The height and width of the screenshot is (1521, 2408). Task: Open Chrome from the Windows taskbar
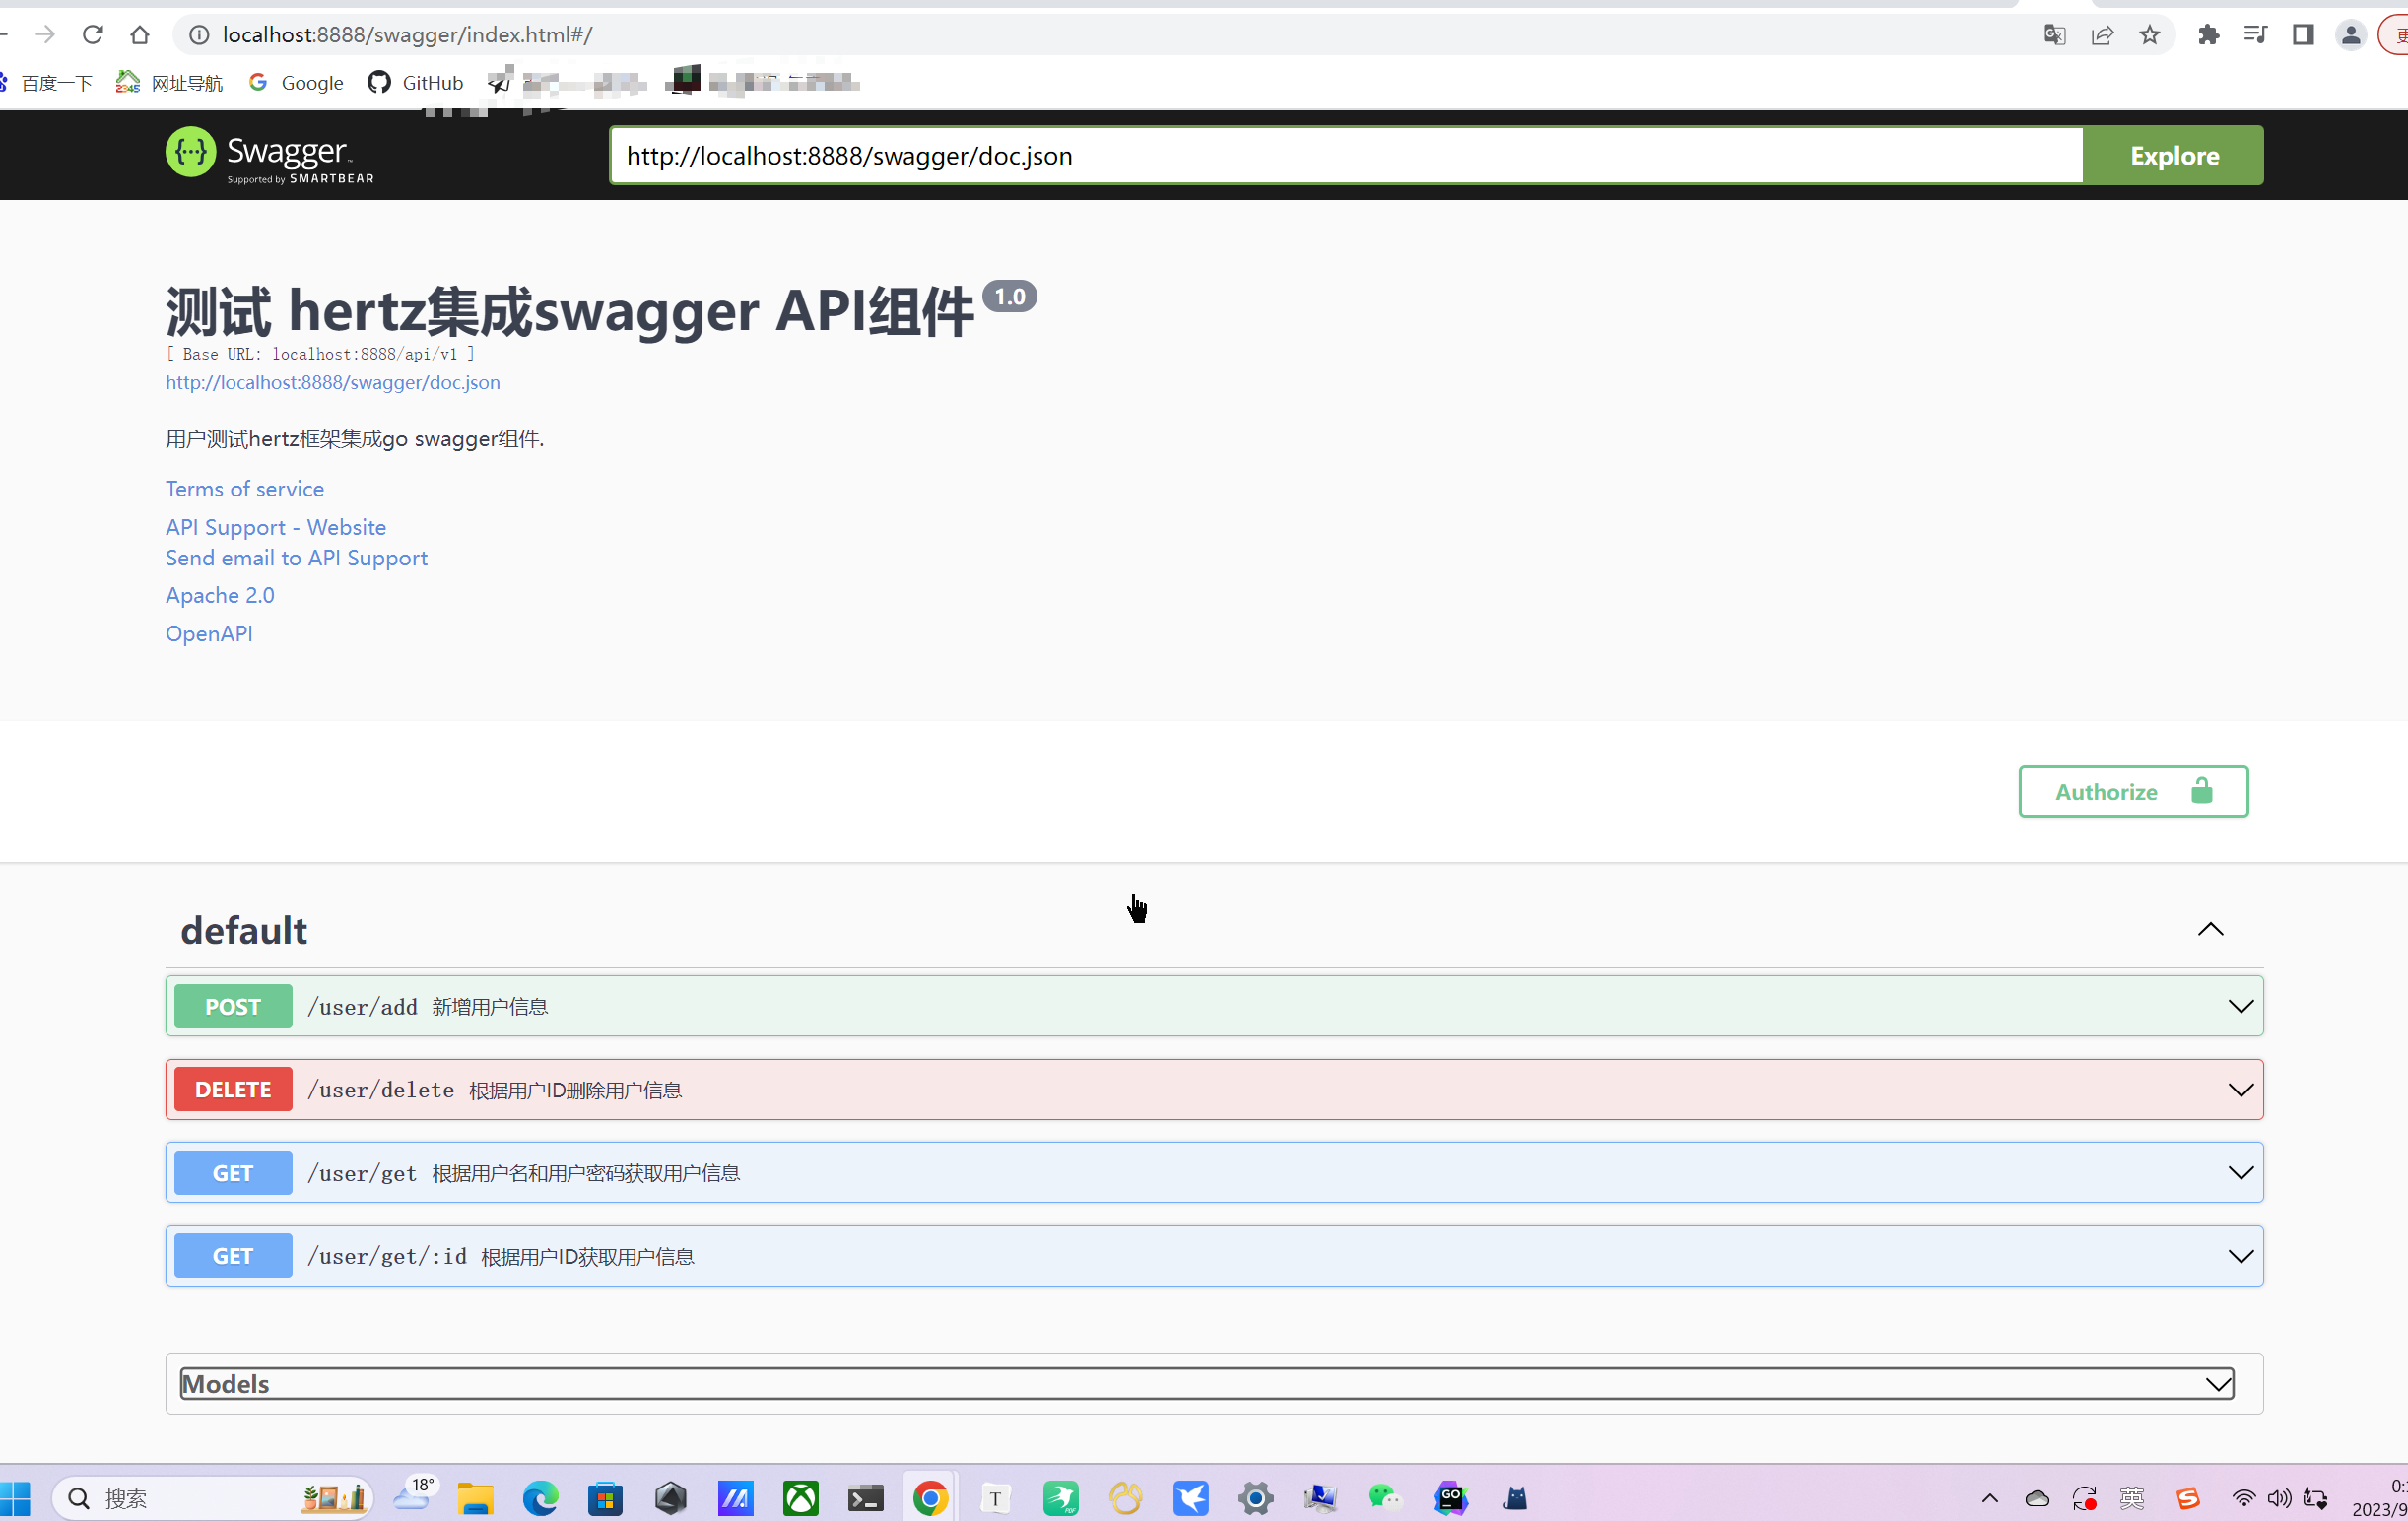[930, 1497]
